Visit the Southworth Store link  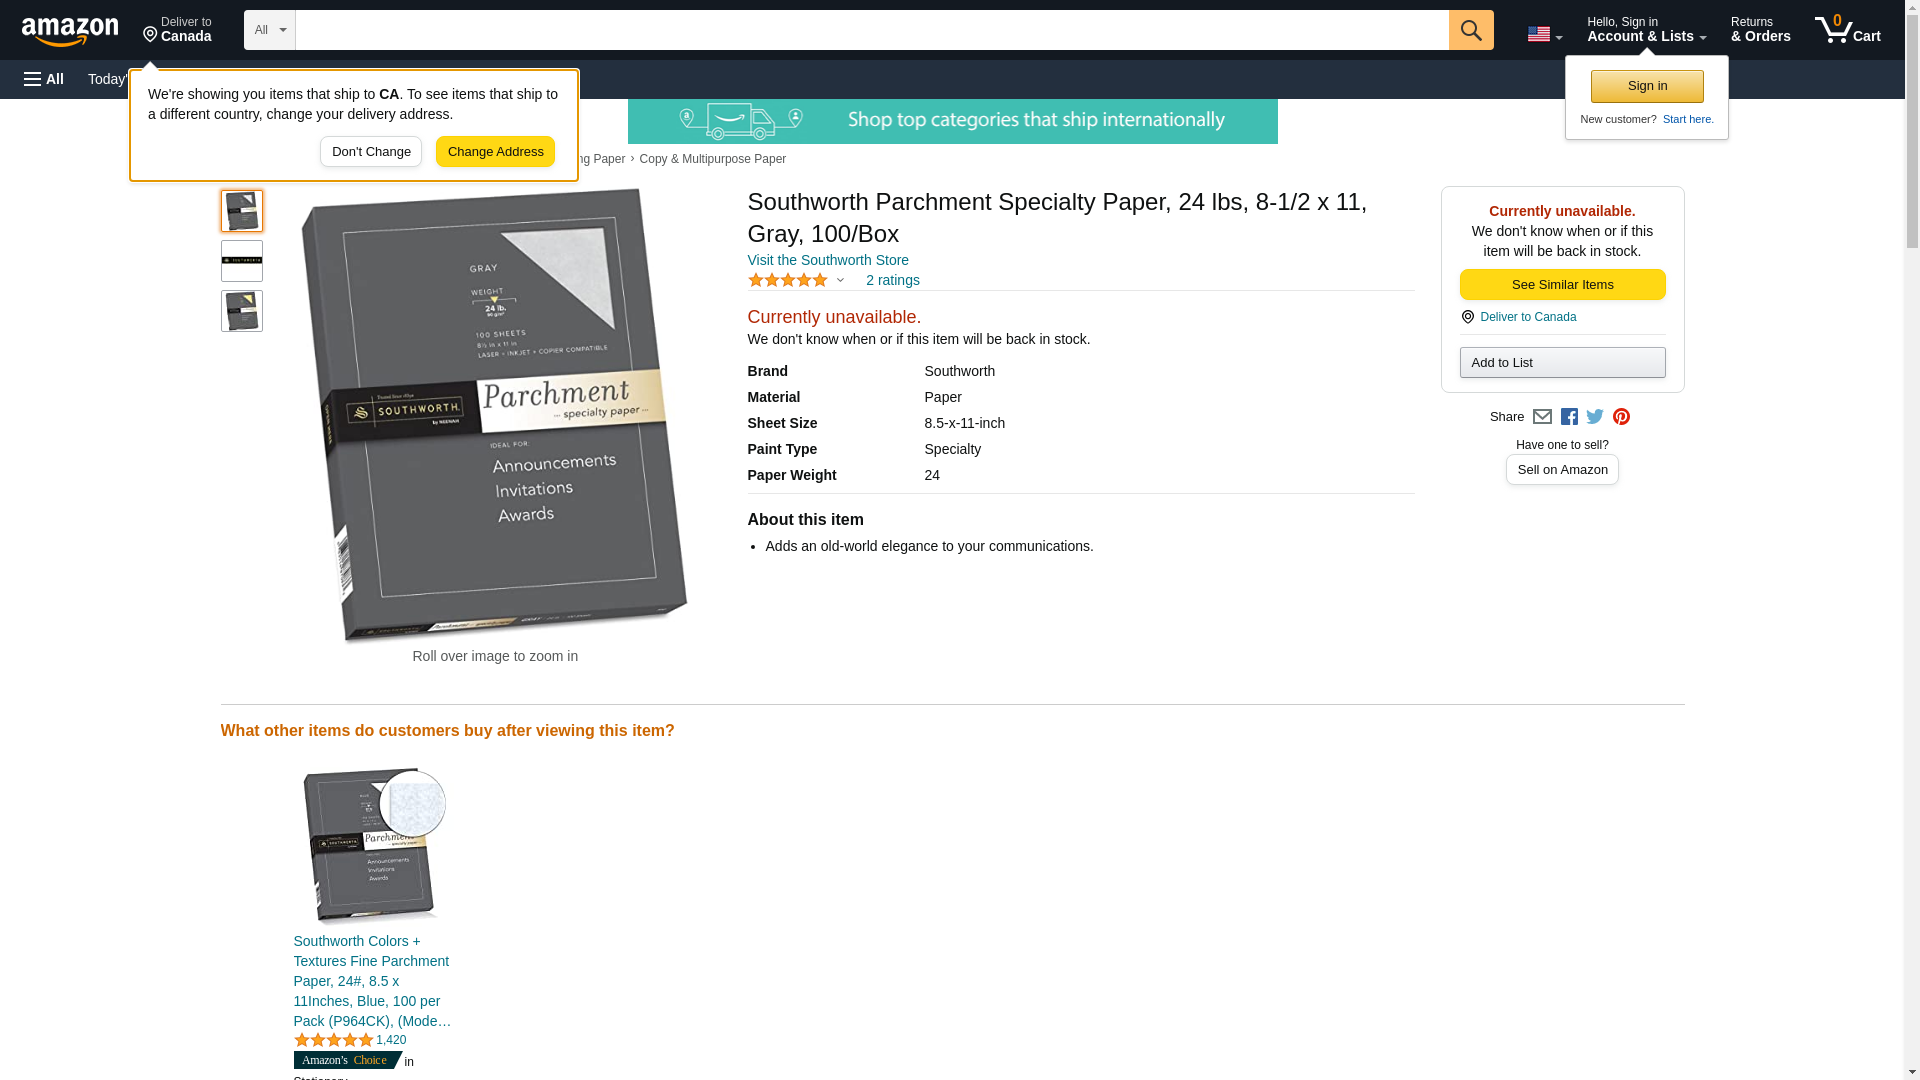pyautogui.click(x=828, y=260)
